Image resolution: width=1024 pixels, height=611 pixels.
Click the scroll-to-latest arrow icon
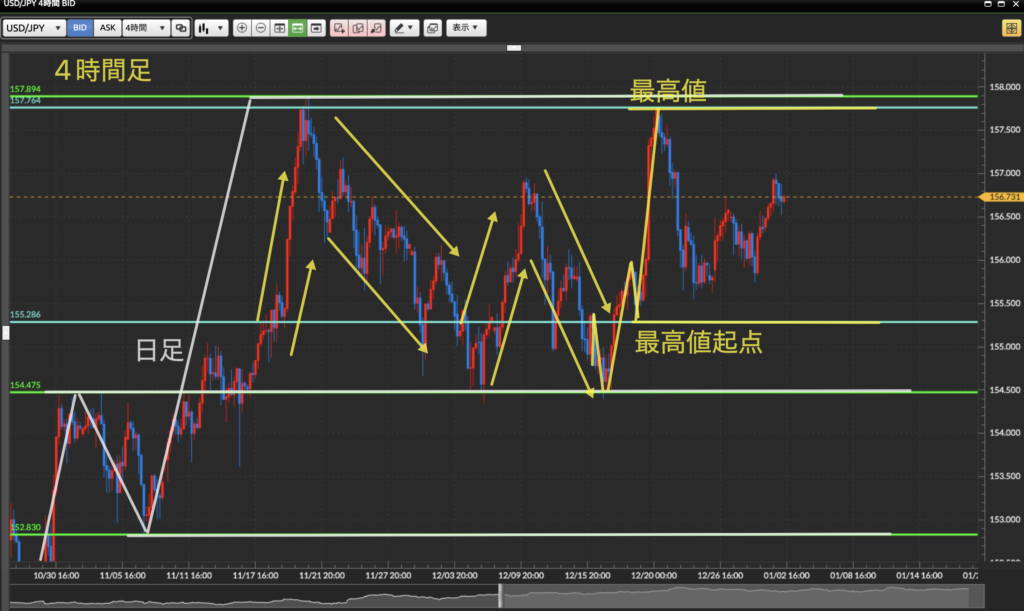317,28
